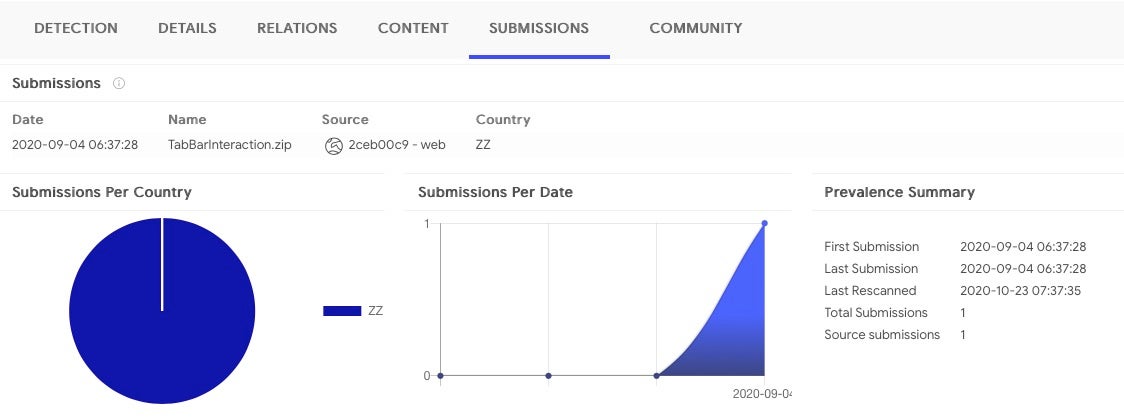This screenshot has width=1124, height=419.
Task: Click the ZZ legend color swatch
Action: pos(342,311)
